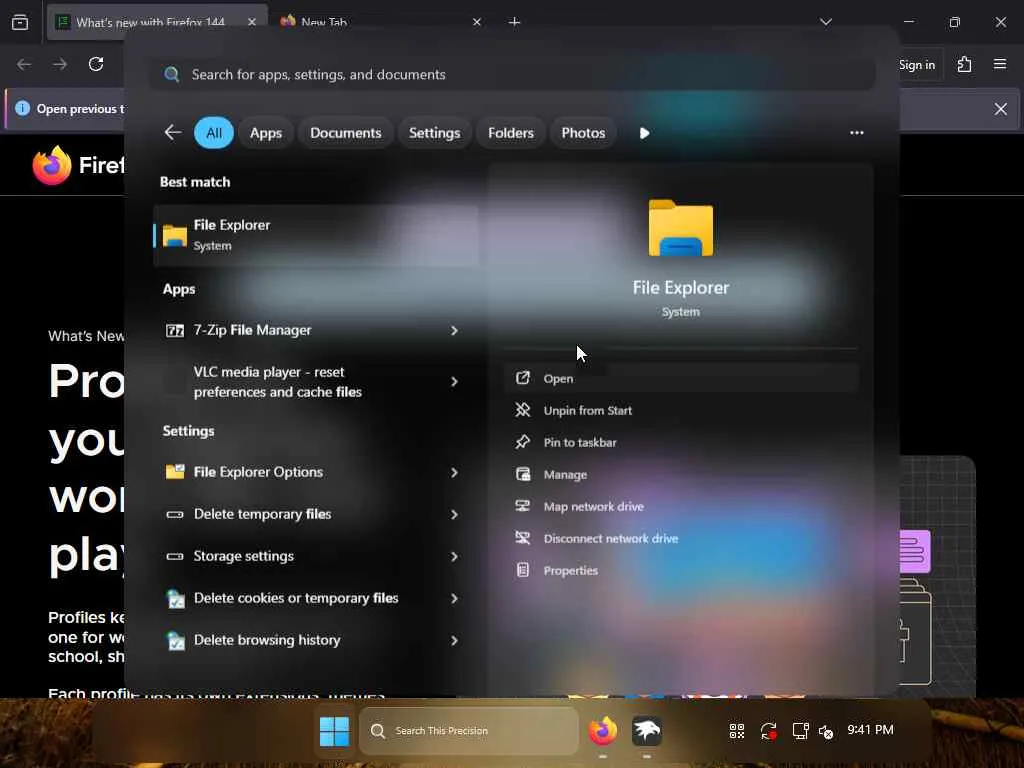Viewport: 1024px width, 768px height.
Task: Choose Manage in the actions list
Action: click(680, 474)
